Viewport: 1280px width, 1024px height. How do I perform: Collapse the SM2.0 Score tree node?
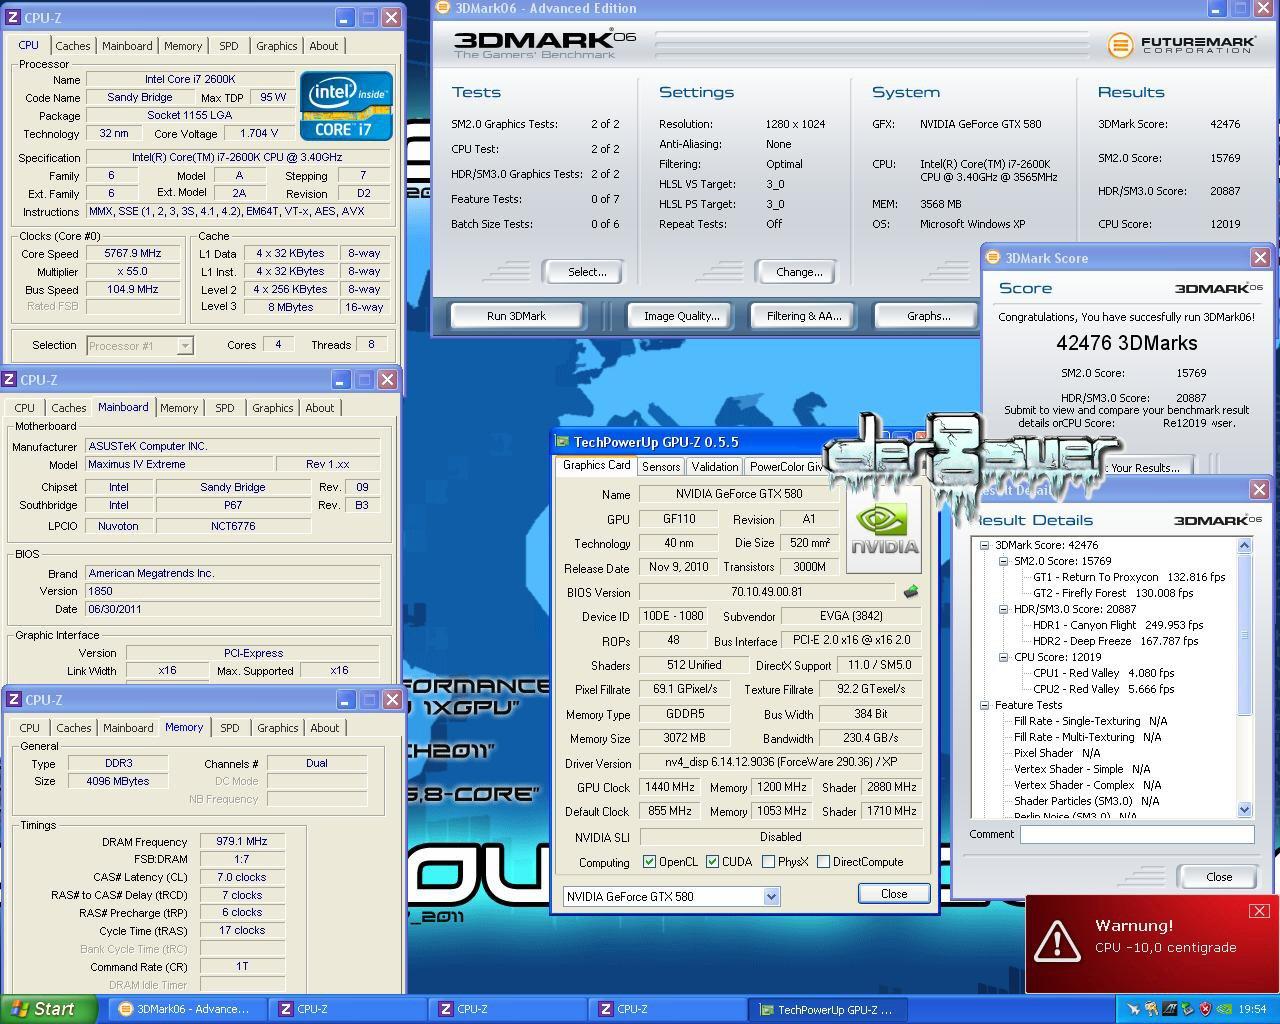pos(1003,561)
